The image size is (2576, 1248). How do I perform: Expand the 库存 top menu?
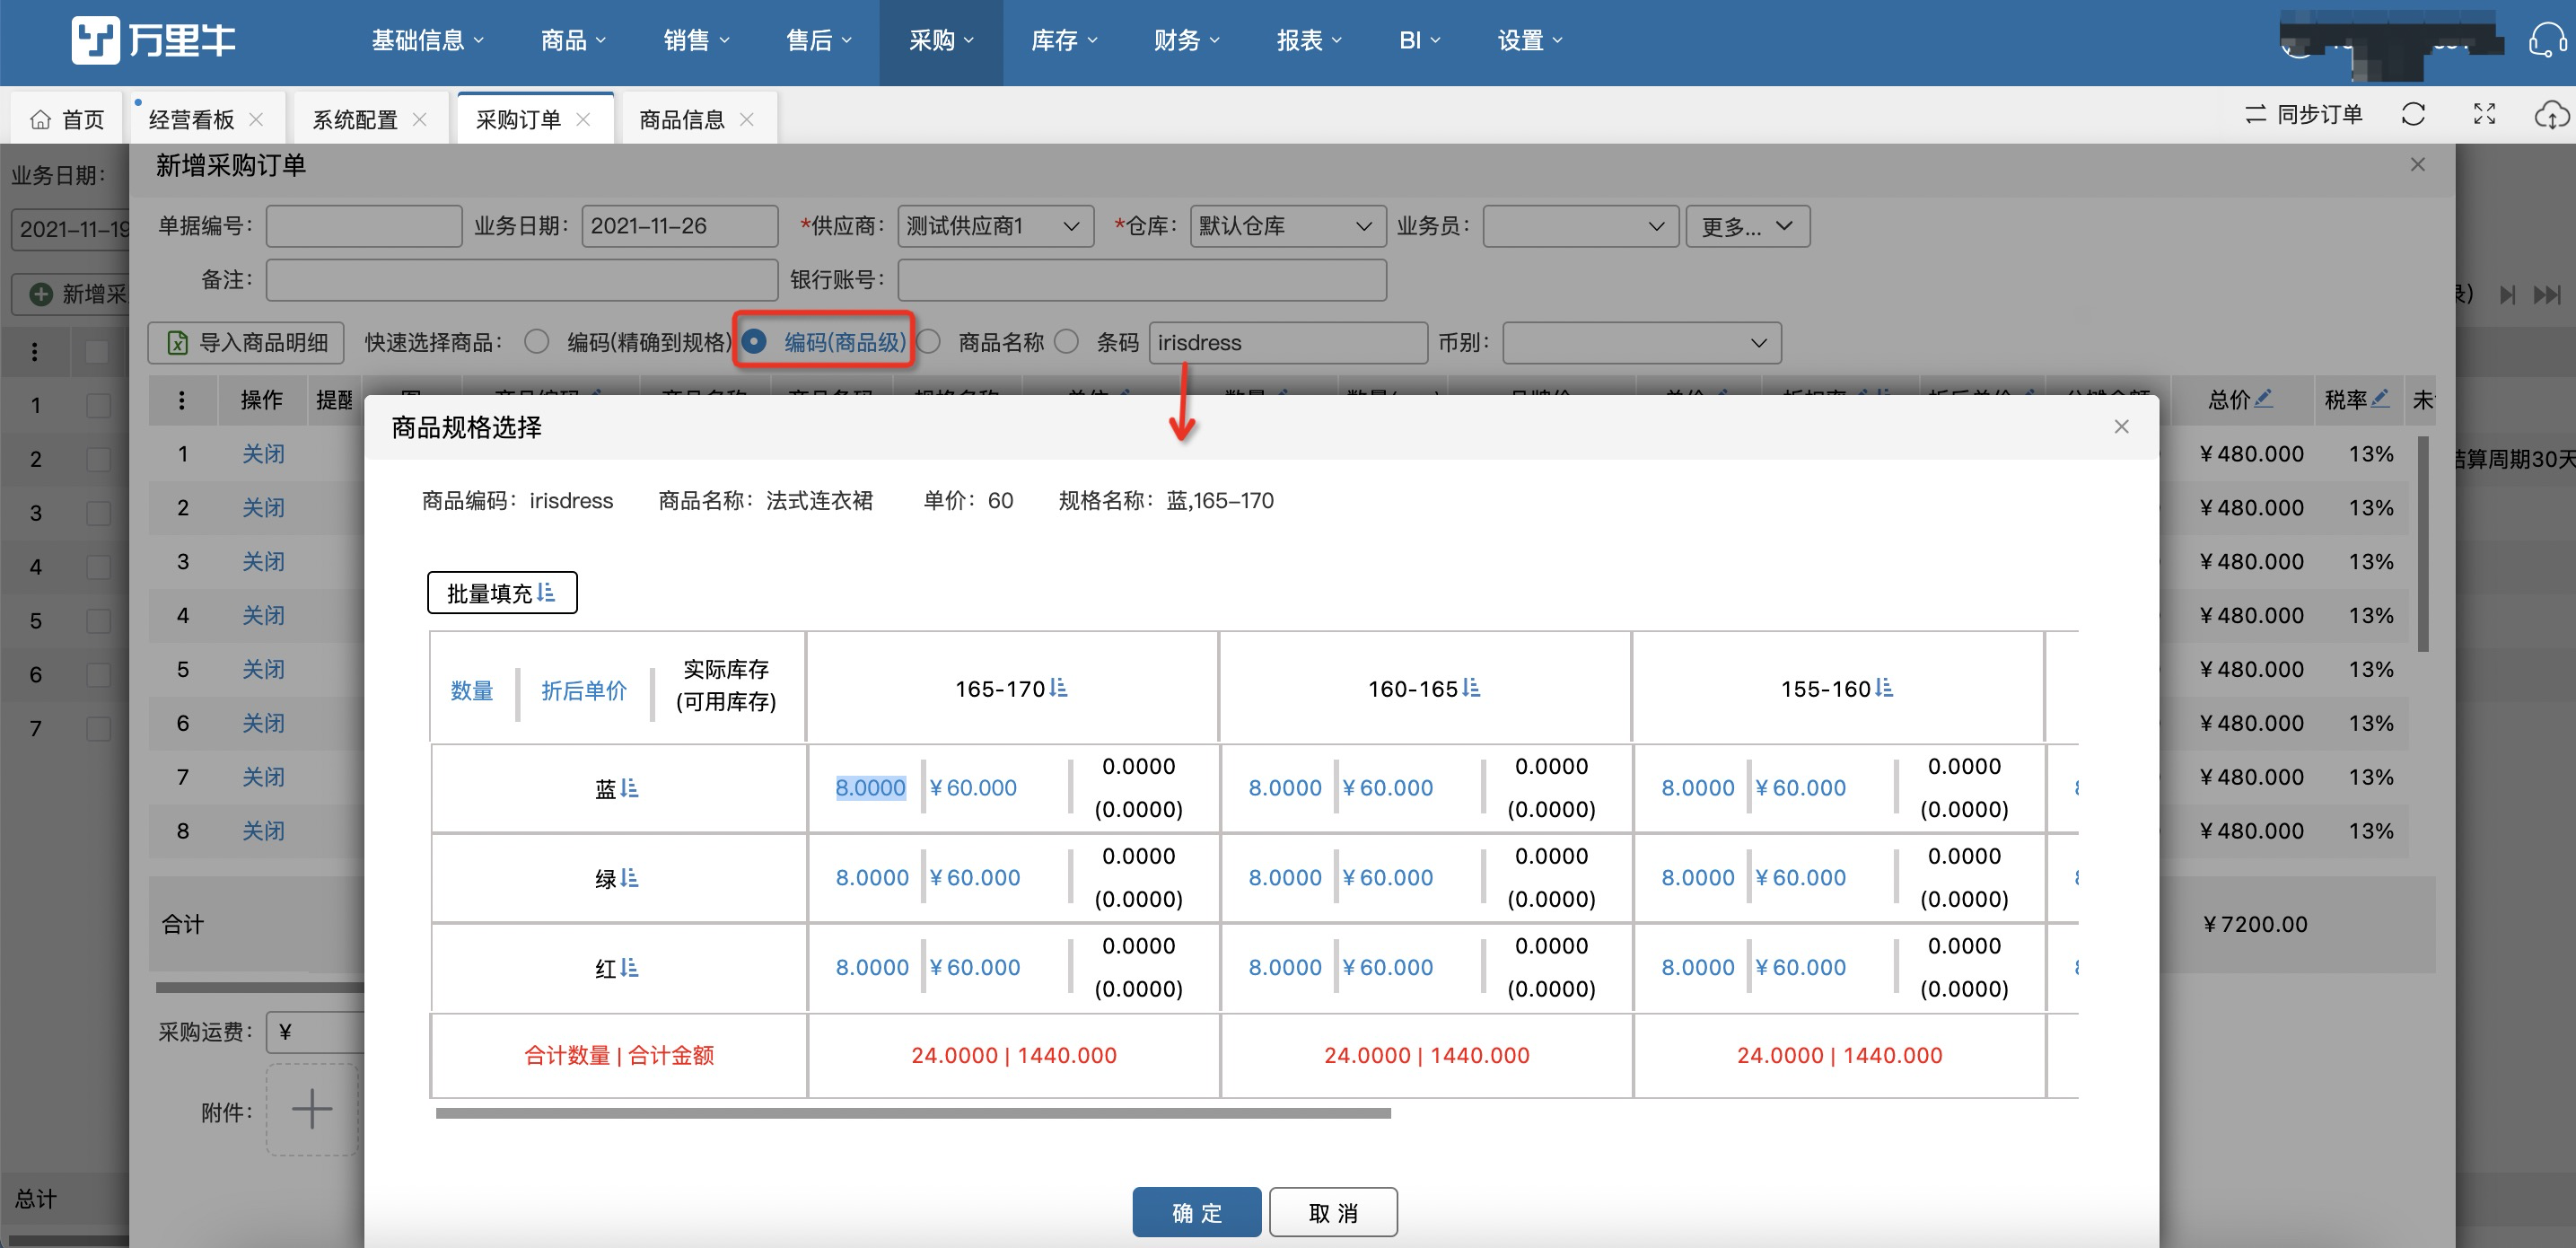(1064, 40)
